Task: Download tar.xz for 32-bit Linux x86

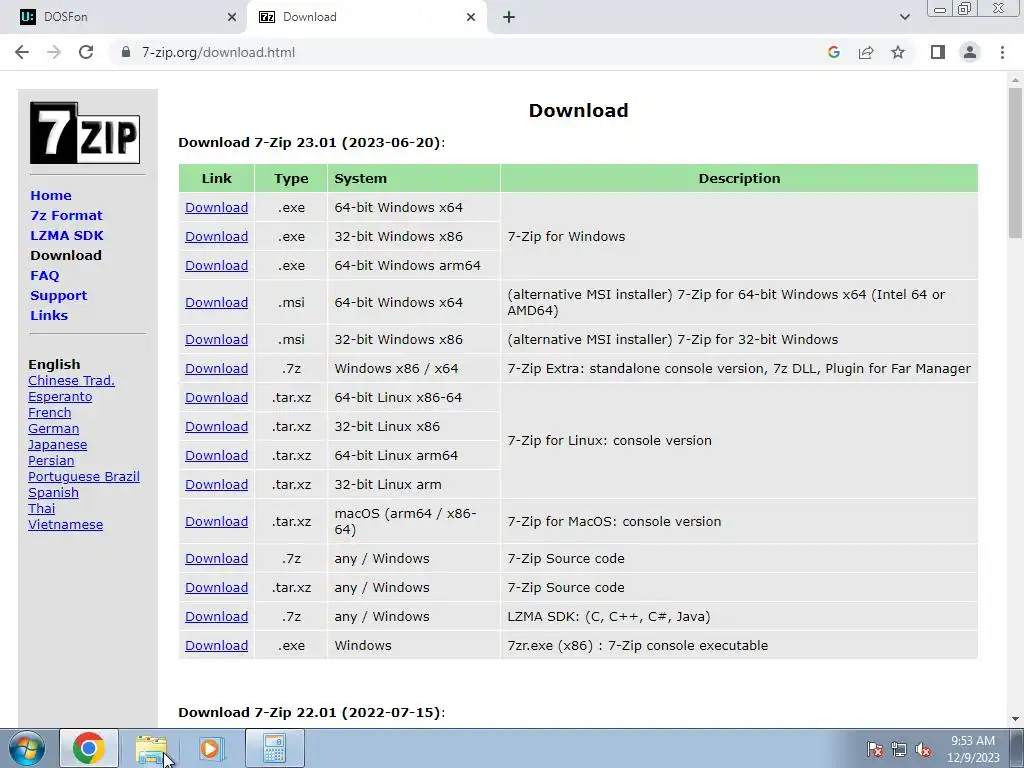Action: [216, 426]
